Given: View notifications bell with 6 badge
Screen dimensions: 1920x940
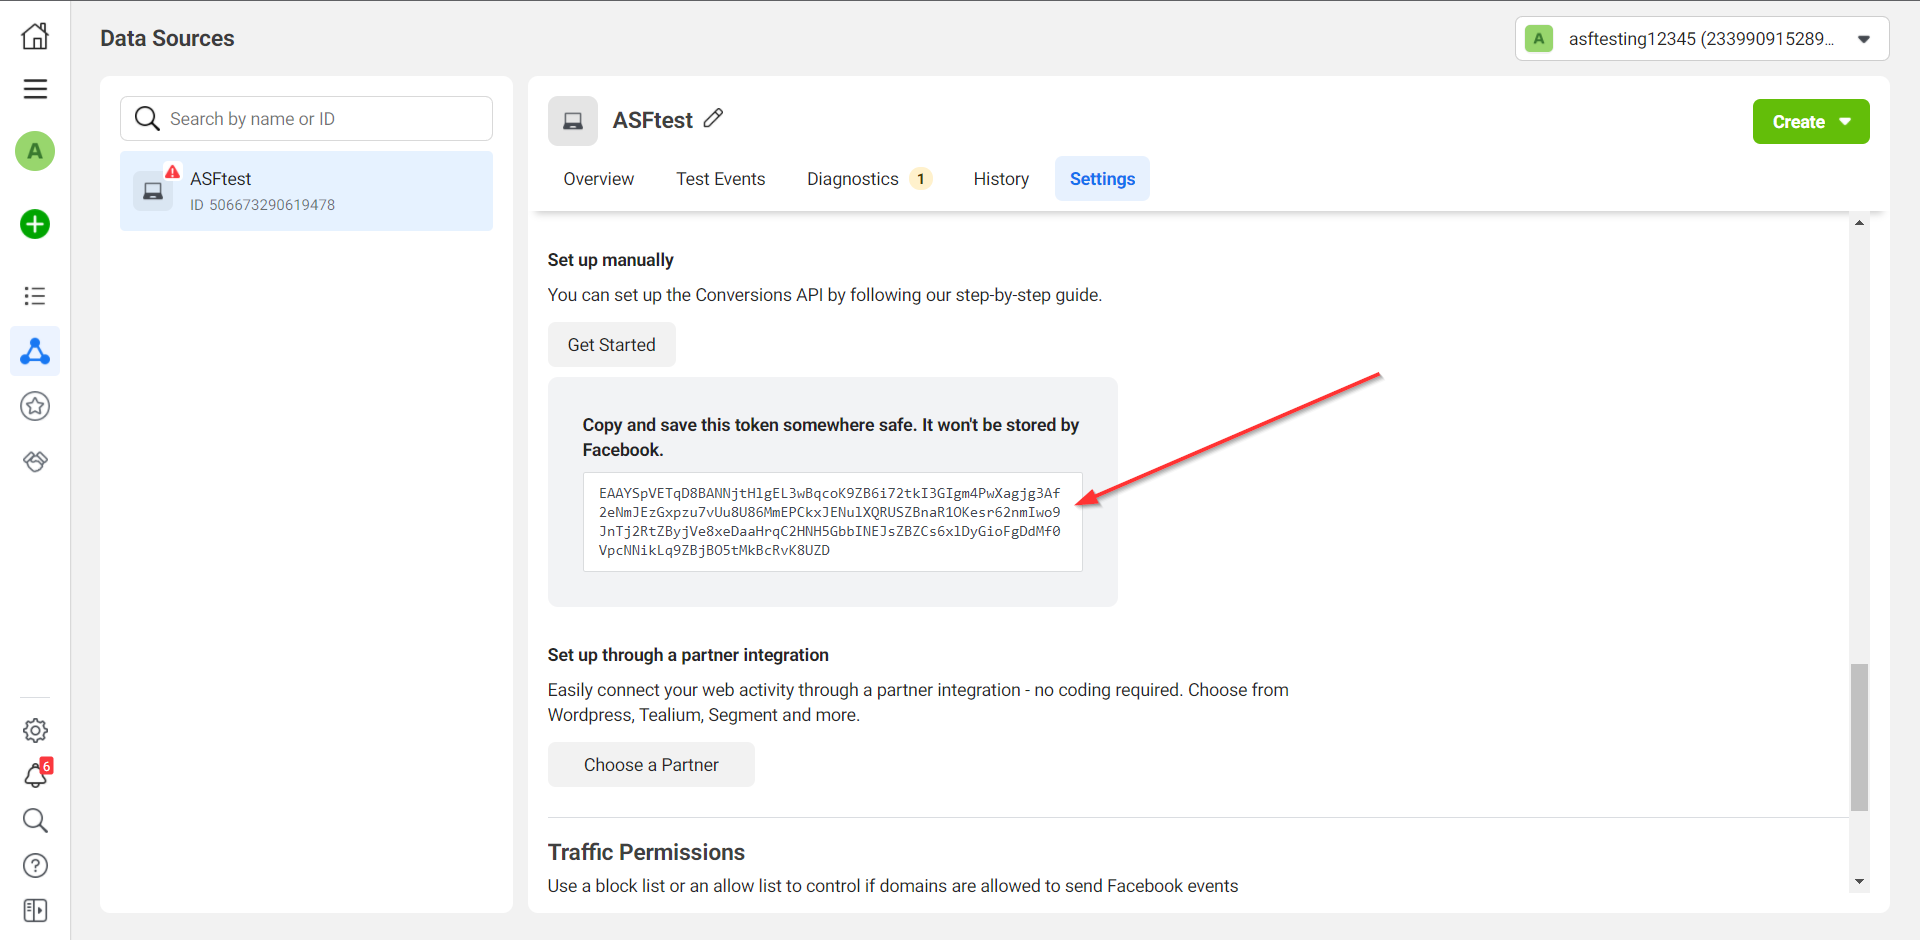Looking at the screenshot, I should [x=36, y=775].
